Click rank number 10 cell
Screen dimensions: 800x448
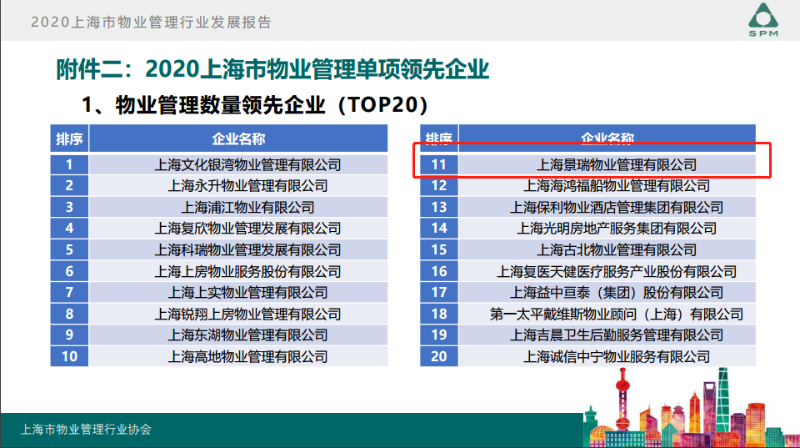click(x=69, y=356)
